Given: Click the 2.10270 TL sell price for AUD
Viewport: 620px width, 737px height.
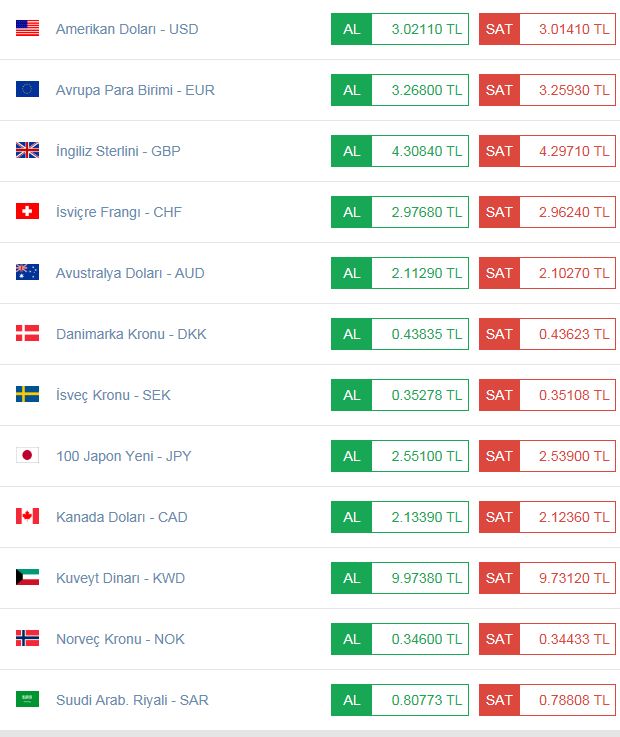Looking at the screenshot, I should pyautogui.click(x=568, y=273).
